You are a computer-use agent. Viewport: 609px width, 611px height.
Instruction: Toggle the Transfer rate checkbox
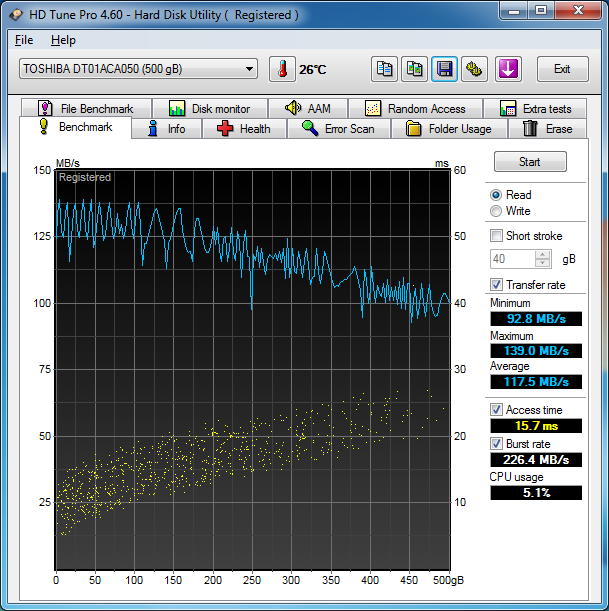tap(496, 285)
